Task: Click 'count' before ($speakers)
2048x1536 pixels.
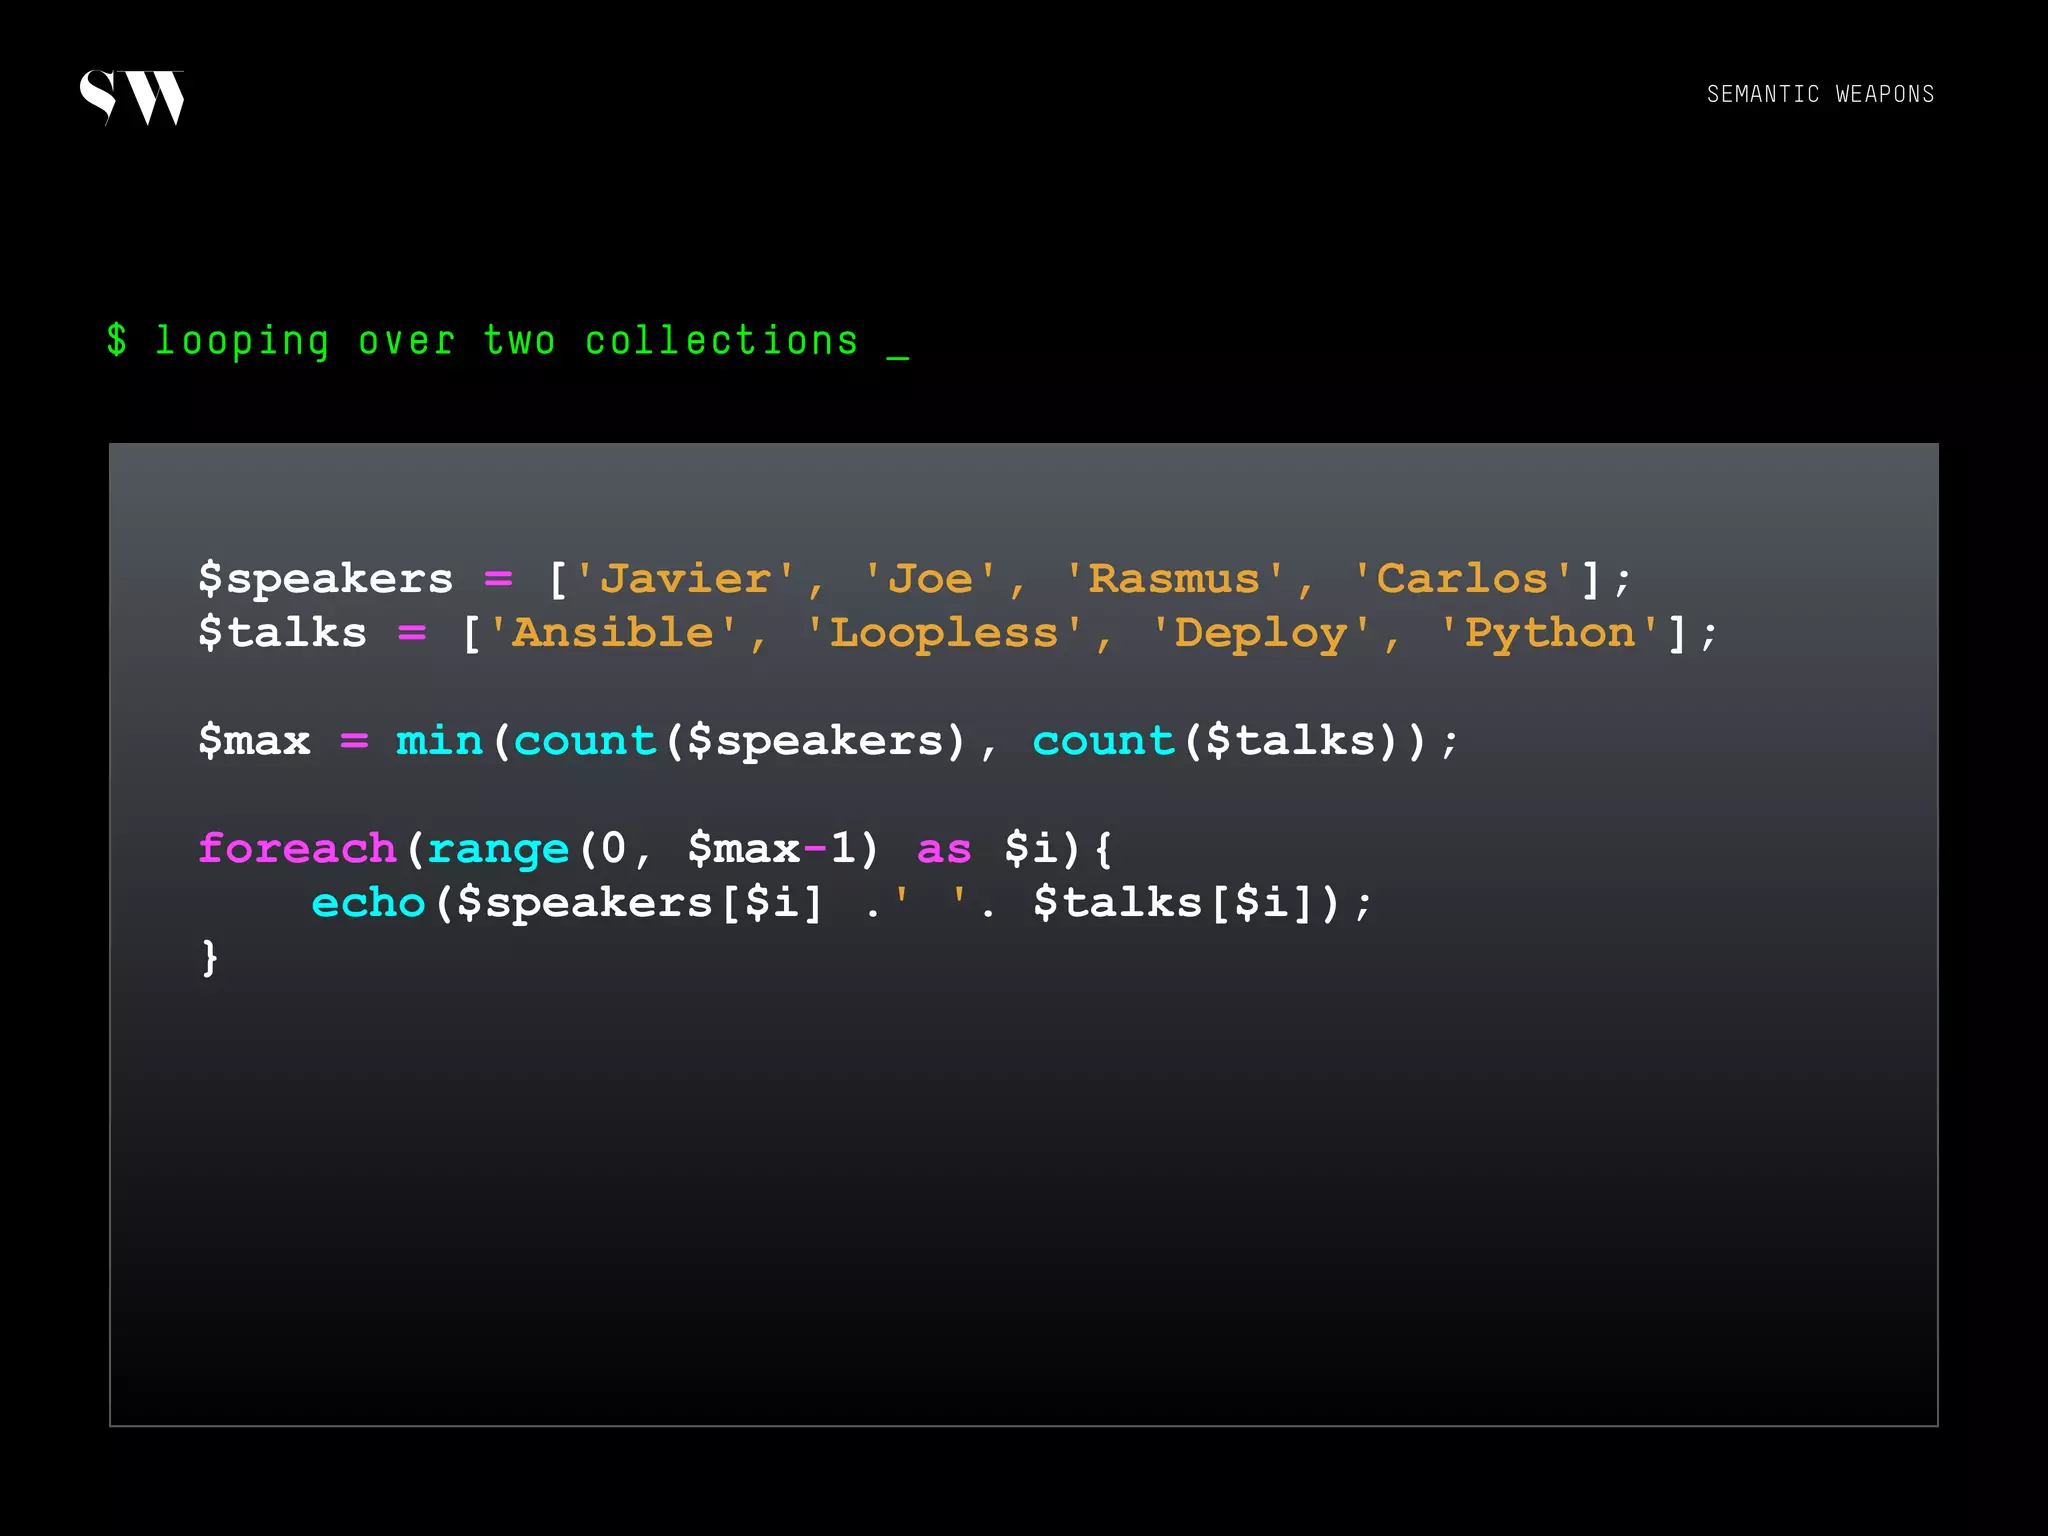Action: click(584, 741)
